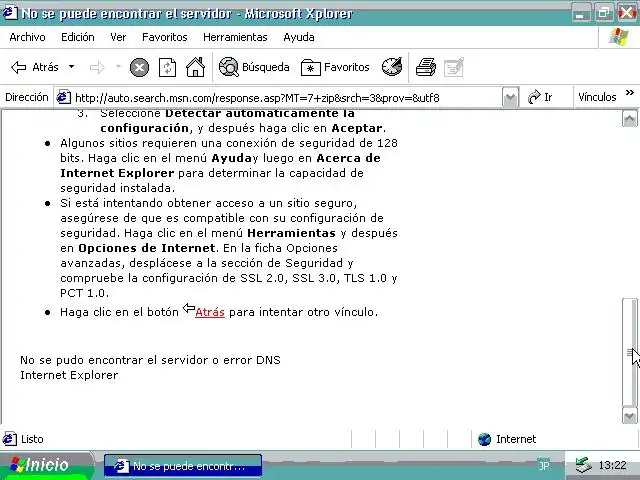This screenshot has height=480, width=640.
Task: Open the Atrás history dropdown arrow
Action: tap(71, 67)
